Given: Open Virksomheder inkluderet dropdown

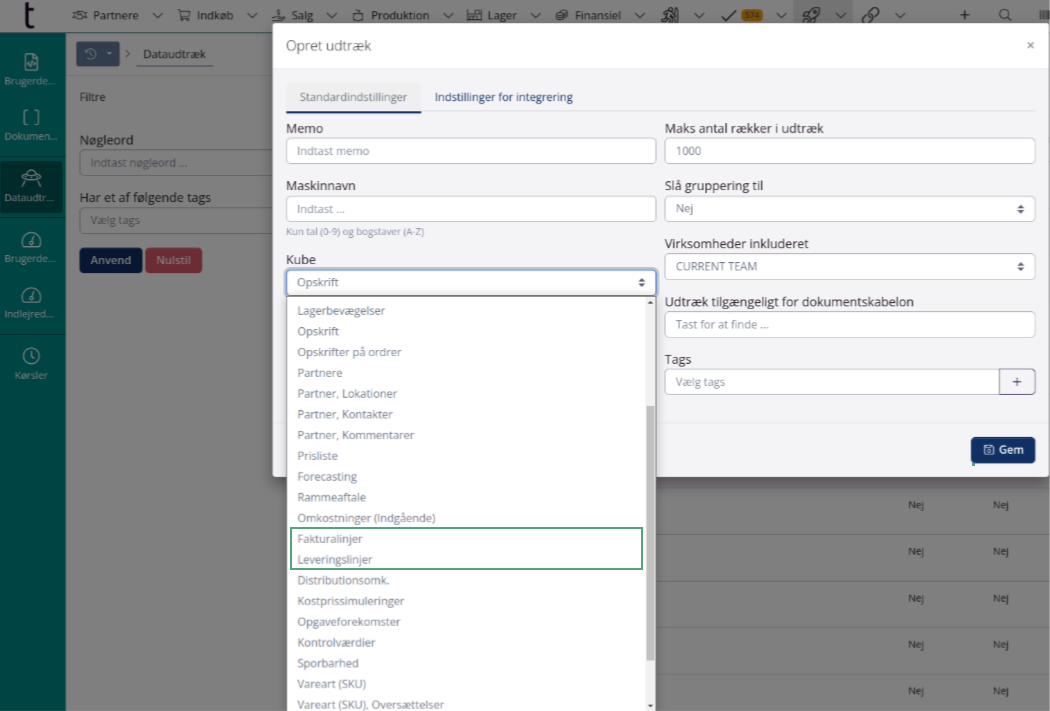Looking at the screenshot, I should [x=849, y=267].
